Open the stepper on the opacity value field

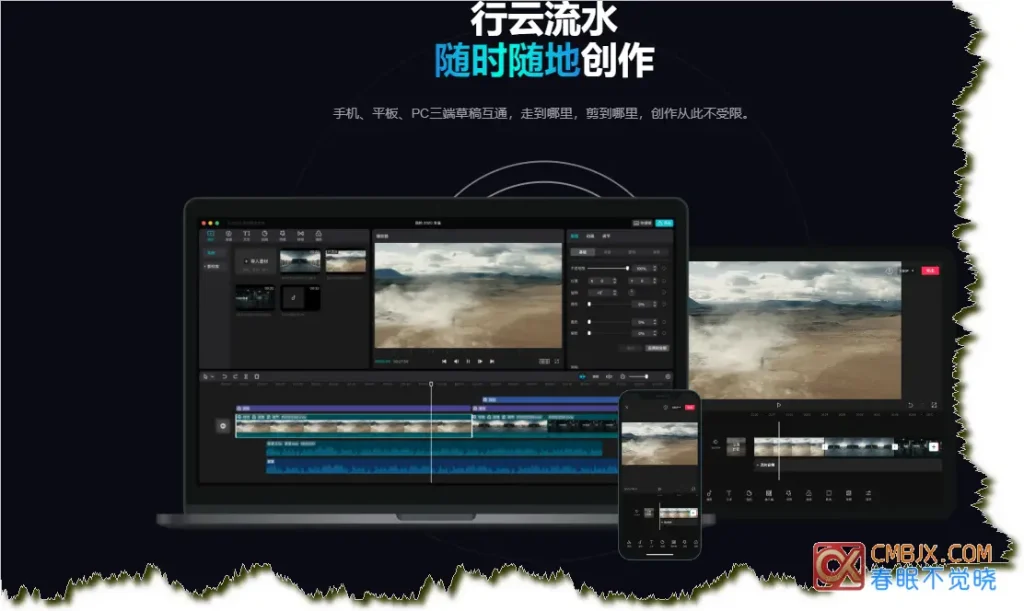pyautogui.click(x=655, y=268)
